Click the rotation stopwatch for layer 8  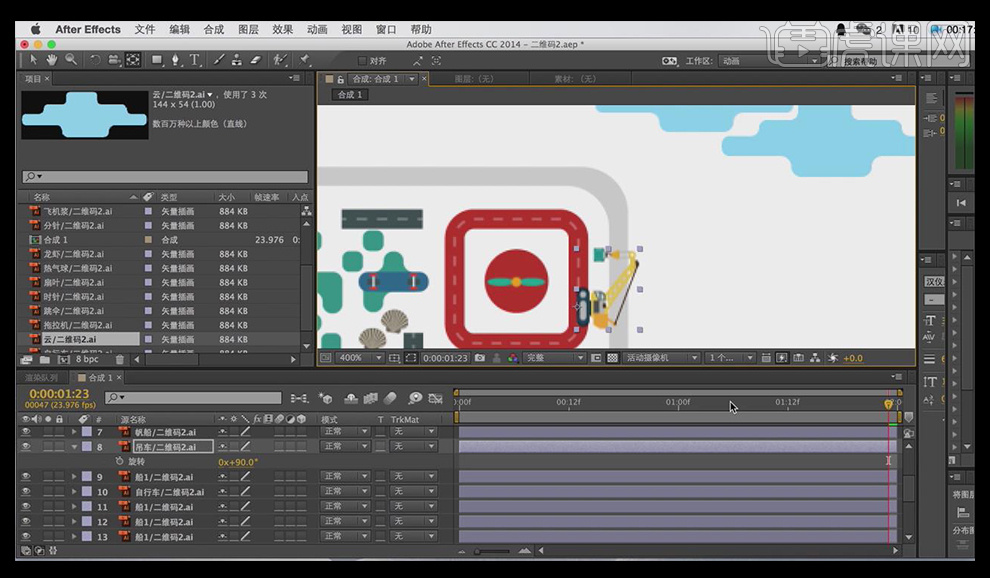119,462
